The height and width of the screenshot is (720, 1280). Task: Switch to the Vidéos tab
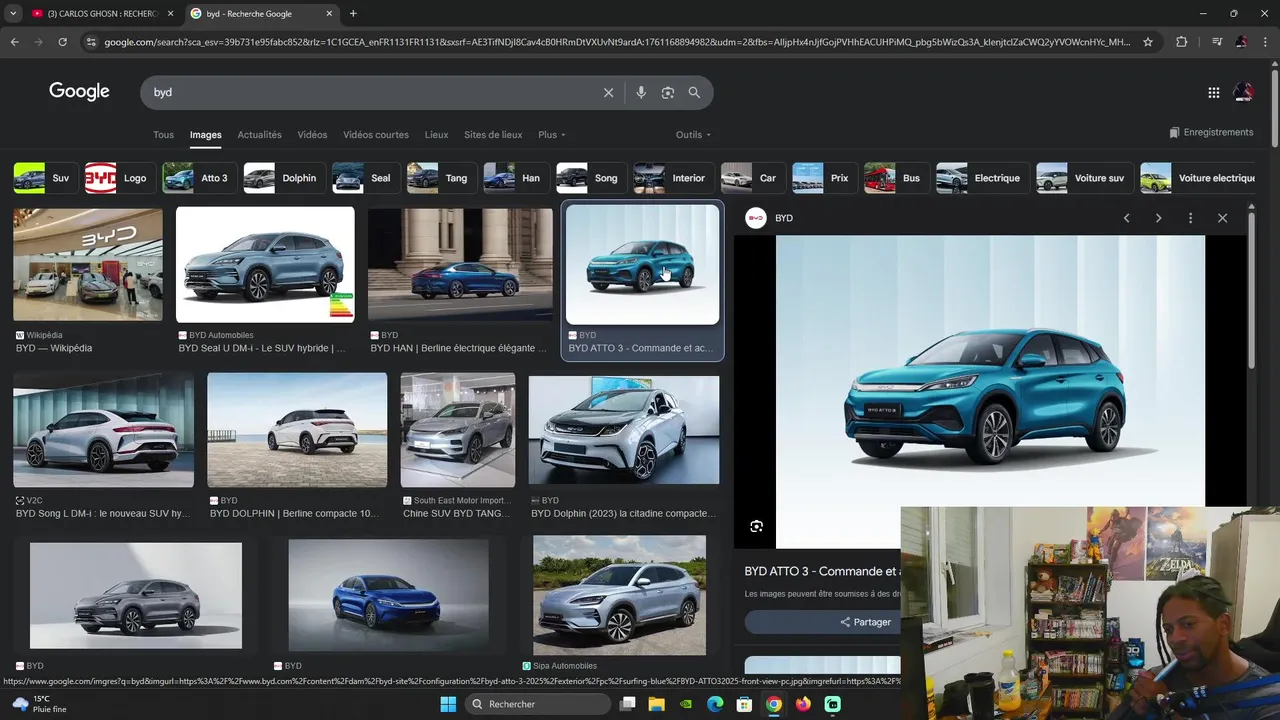coord(312,135)
